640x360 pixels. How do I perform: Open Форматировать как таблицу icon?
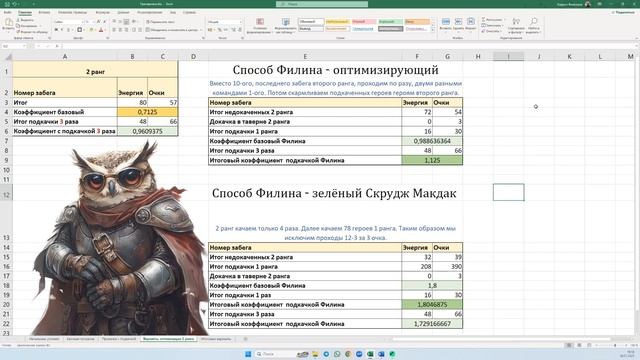(x=286, y=21)
